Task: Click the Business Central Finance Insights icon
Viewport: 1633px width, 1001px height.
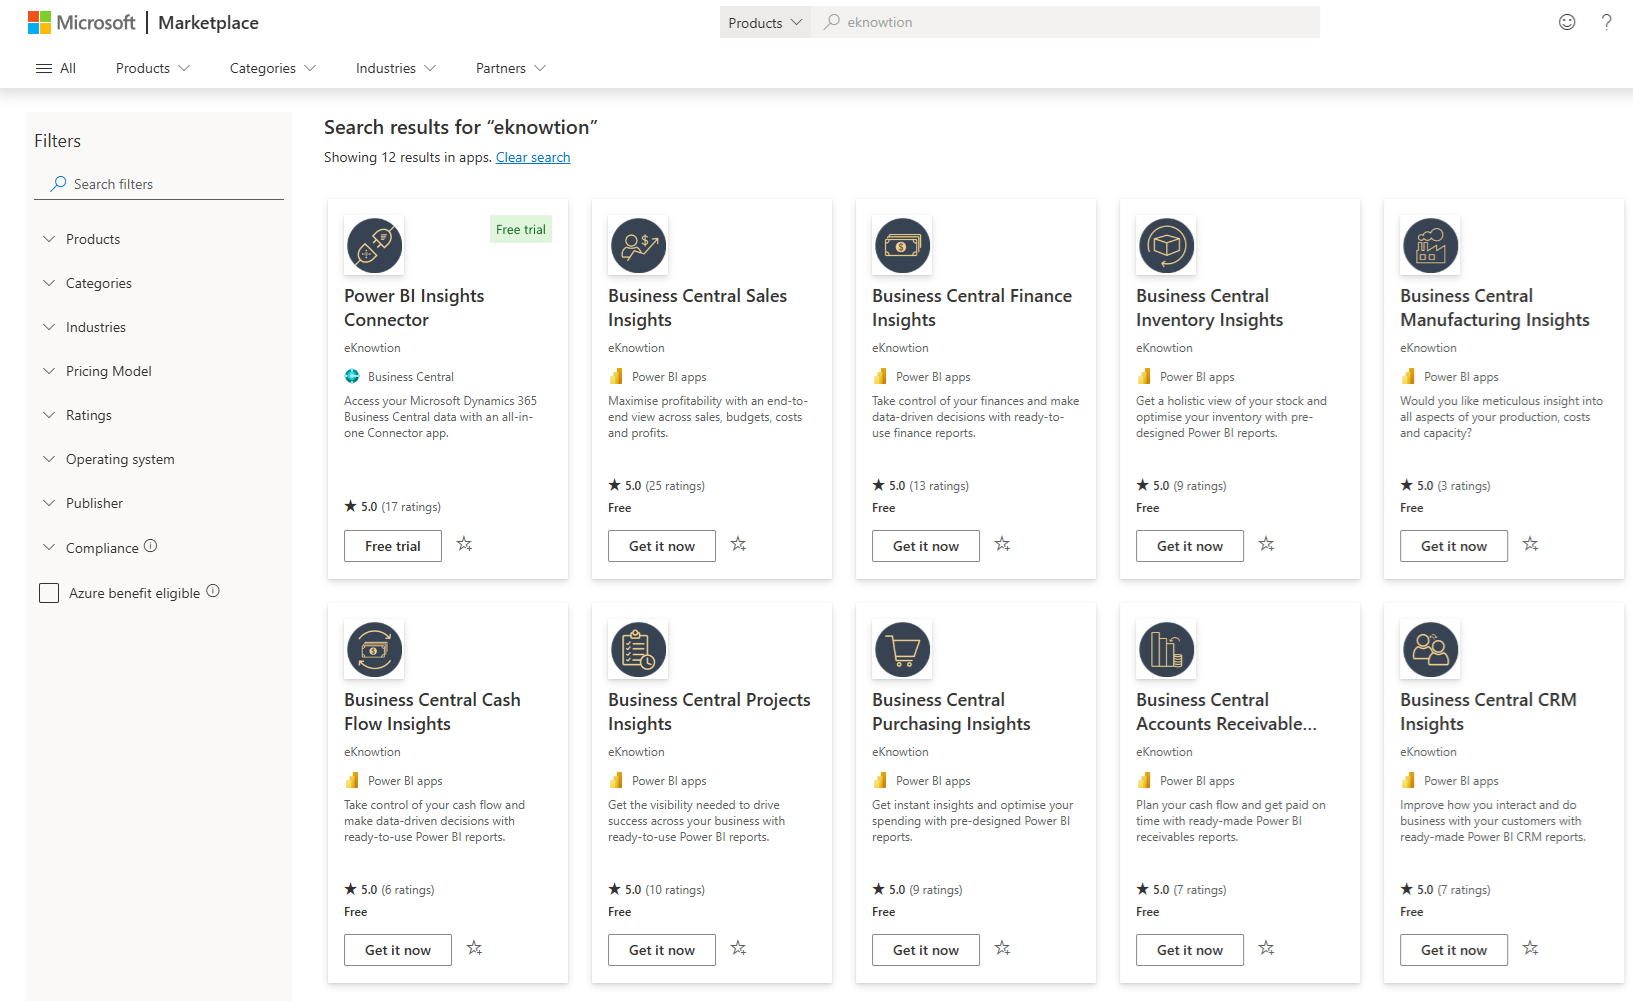Action: point(902,246)
